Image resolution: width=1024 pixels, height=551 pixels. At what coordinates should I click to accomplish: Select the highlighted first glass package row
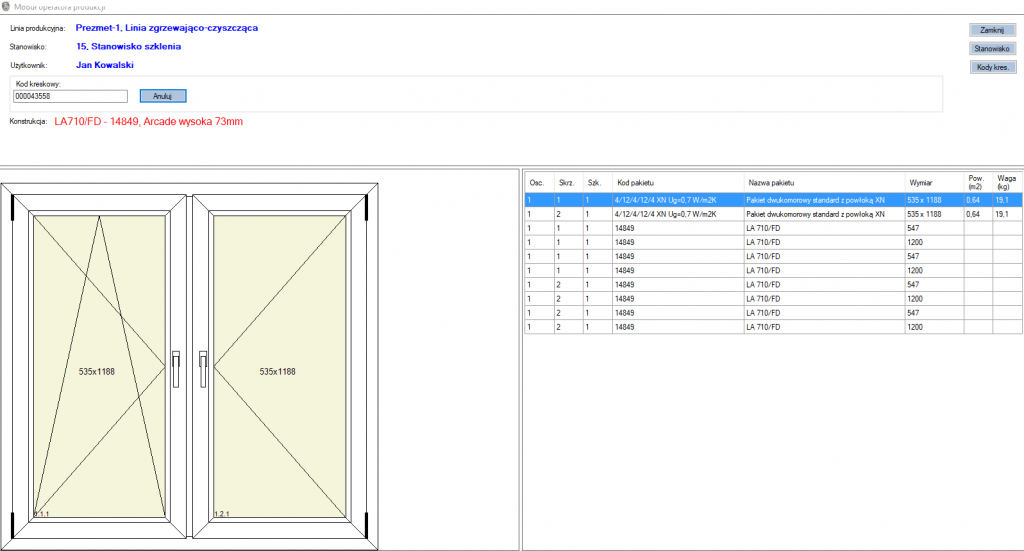(x=773, y=200)
